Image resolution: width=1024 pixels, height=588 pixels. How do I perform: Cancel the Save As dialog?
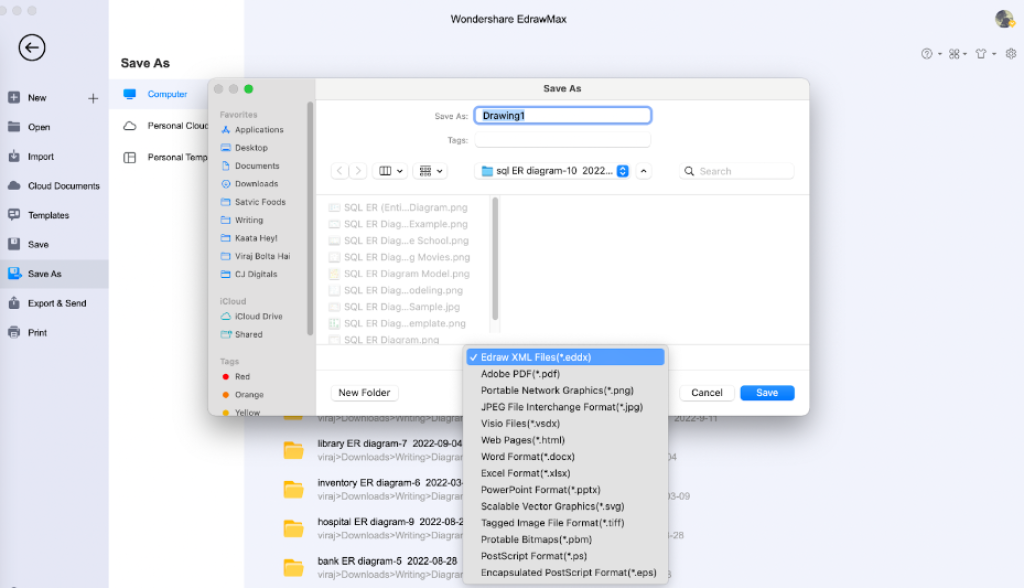707,393
